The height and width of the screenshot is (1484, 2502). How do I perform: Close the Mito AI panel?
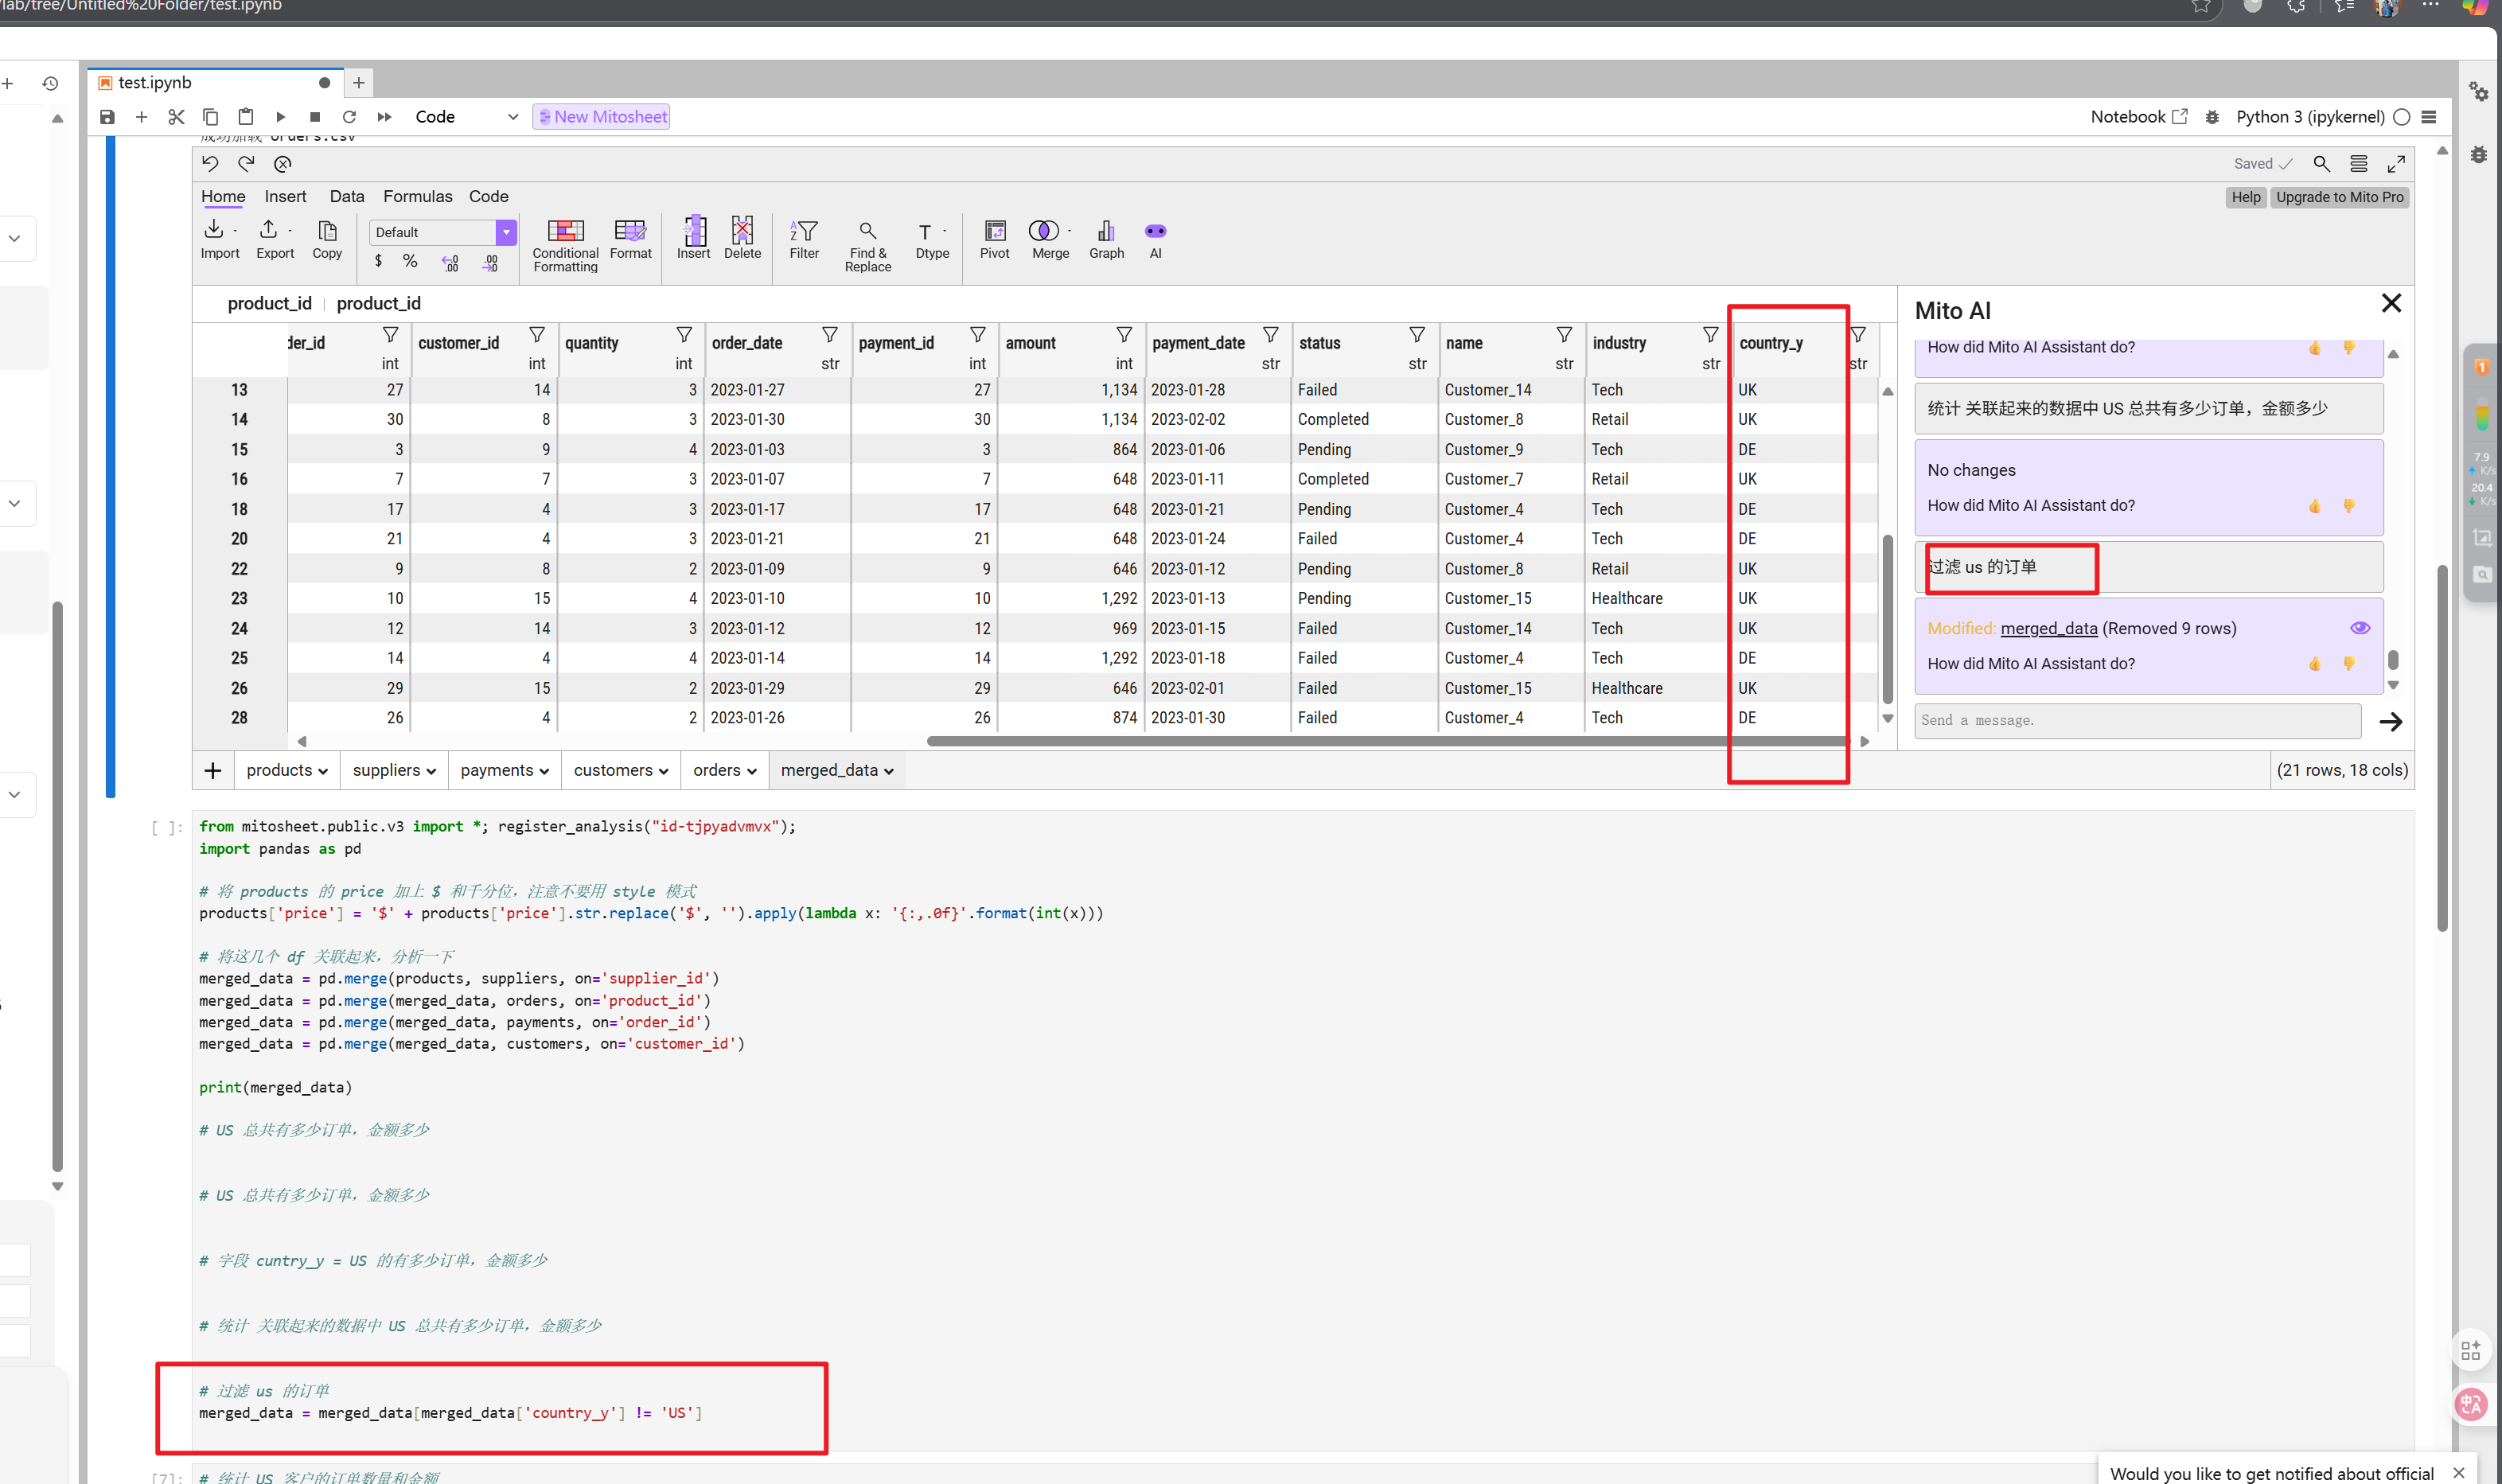2390,303
